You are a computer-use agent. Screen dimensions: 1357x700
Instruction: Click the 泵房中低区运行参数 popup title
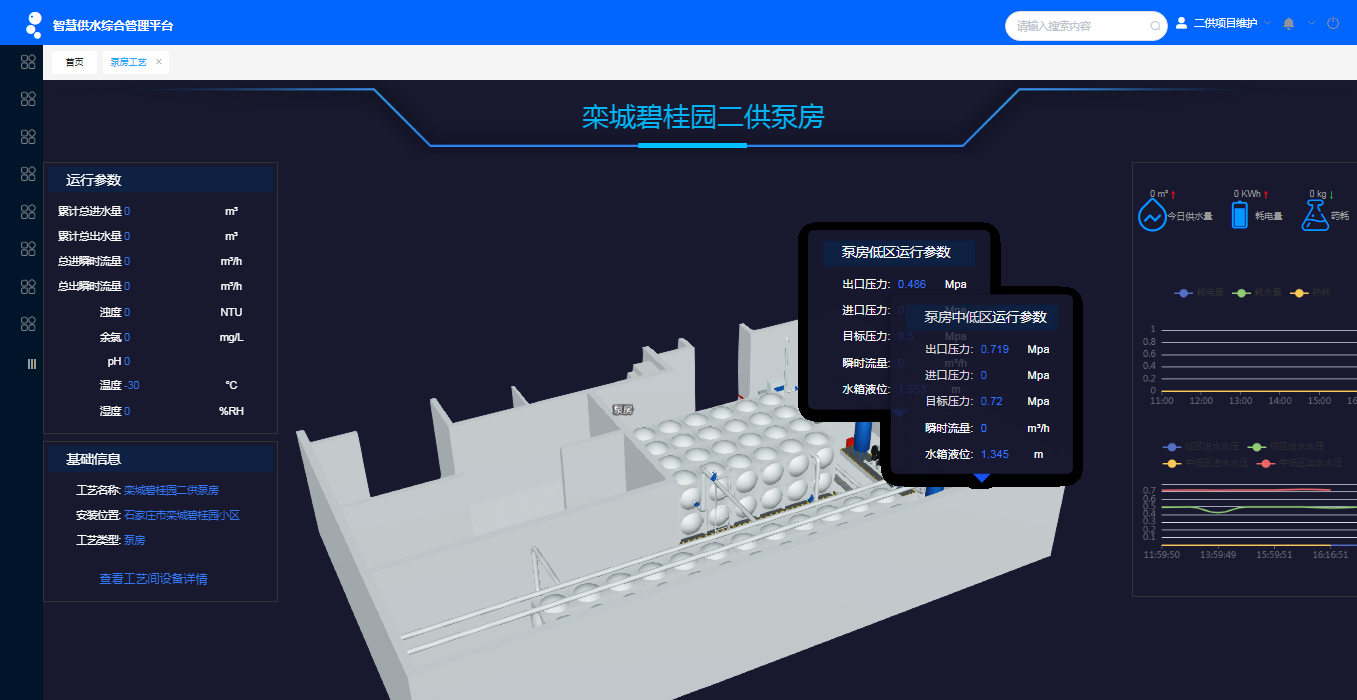pyautogui.click(x=985, y=317)
